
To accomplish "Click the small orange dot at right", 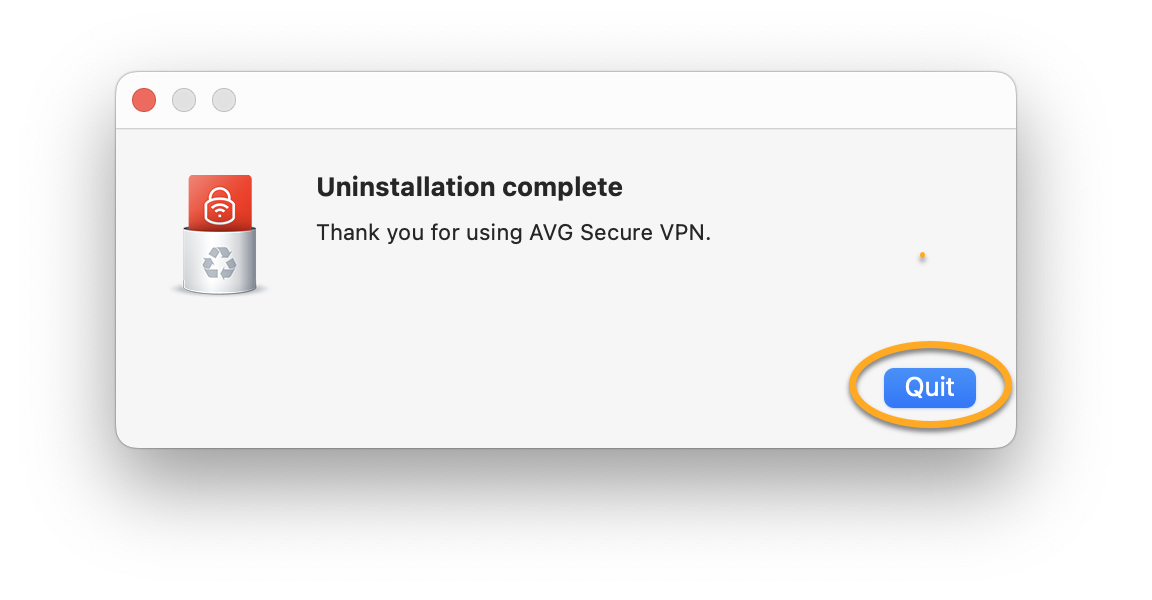I will coord(922,257).
